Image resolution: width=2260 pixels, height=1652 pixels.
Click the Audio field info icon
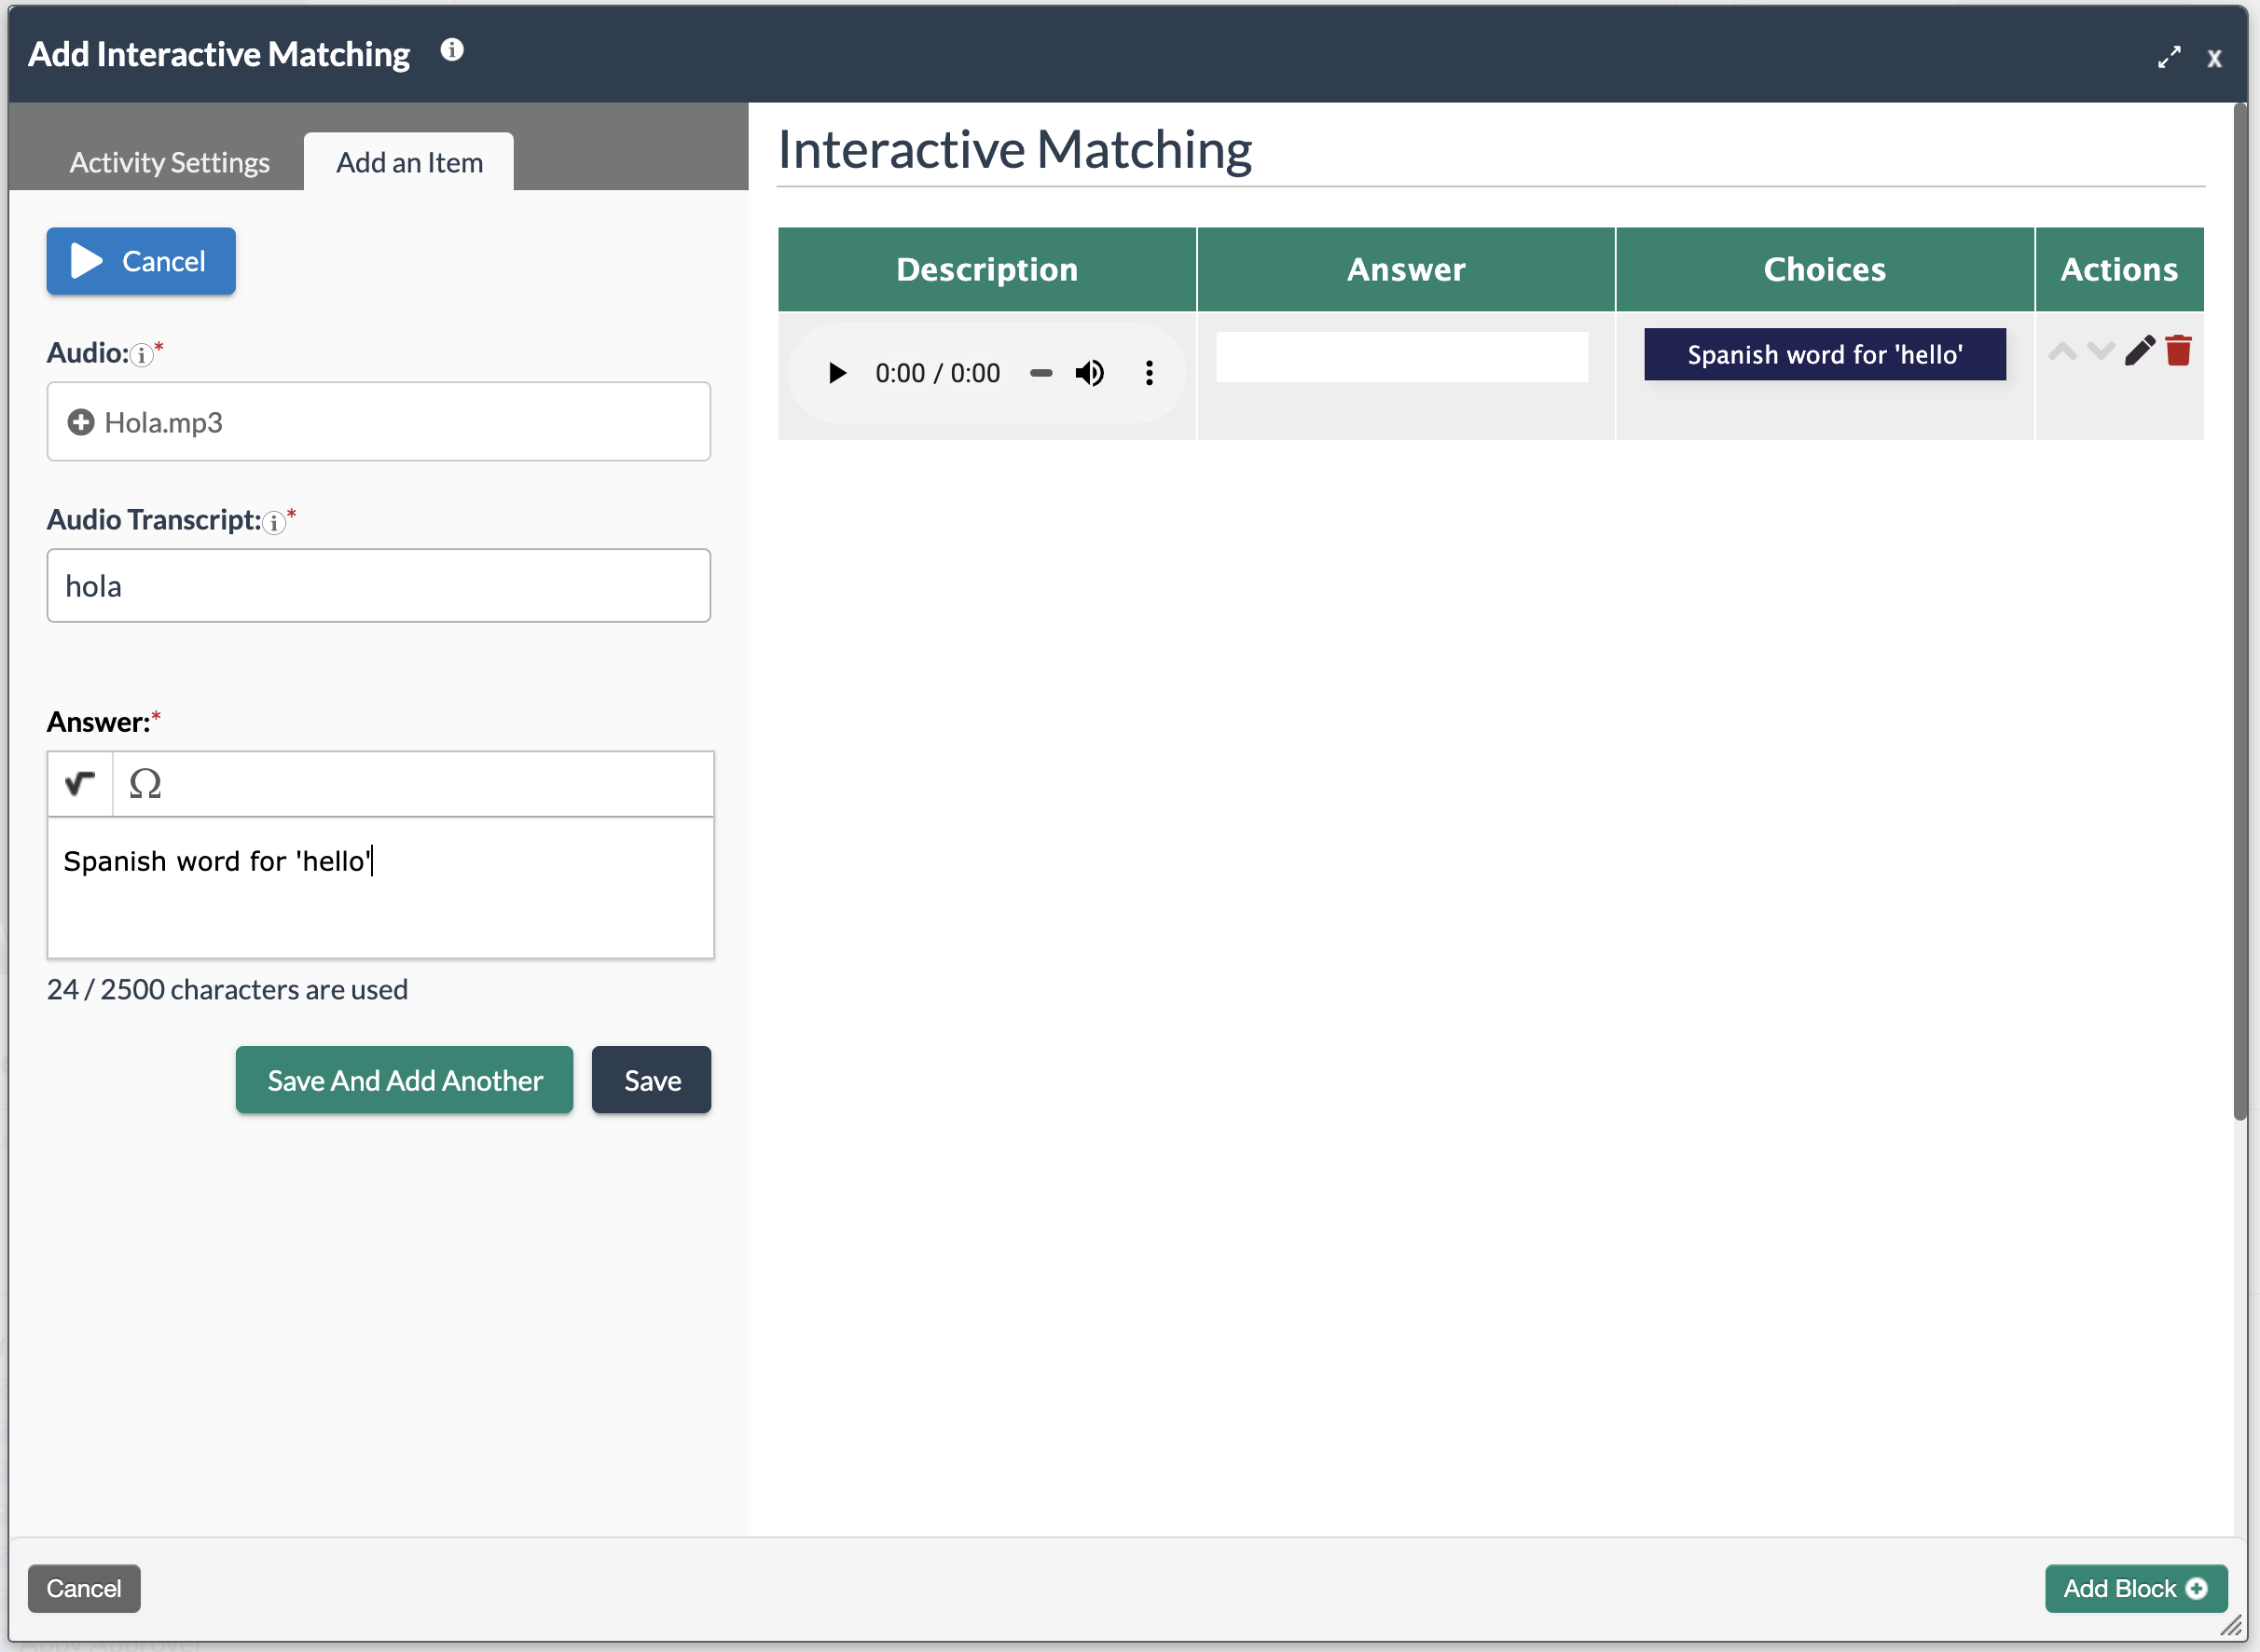142,355
